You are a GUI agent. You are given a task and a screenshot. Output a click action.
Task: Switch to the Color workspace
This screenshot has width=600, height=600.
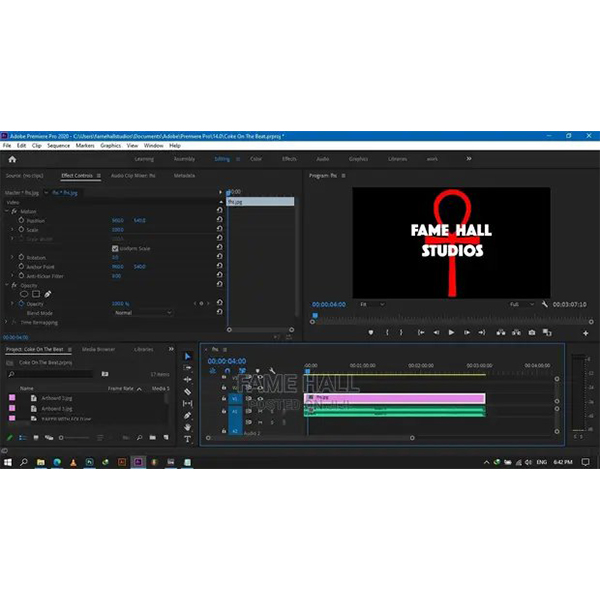[x=256, y=159]
